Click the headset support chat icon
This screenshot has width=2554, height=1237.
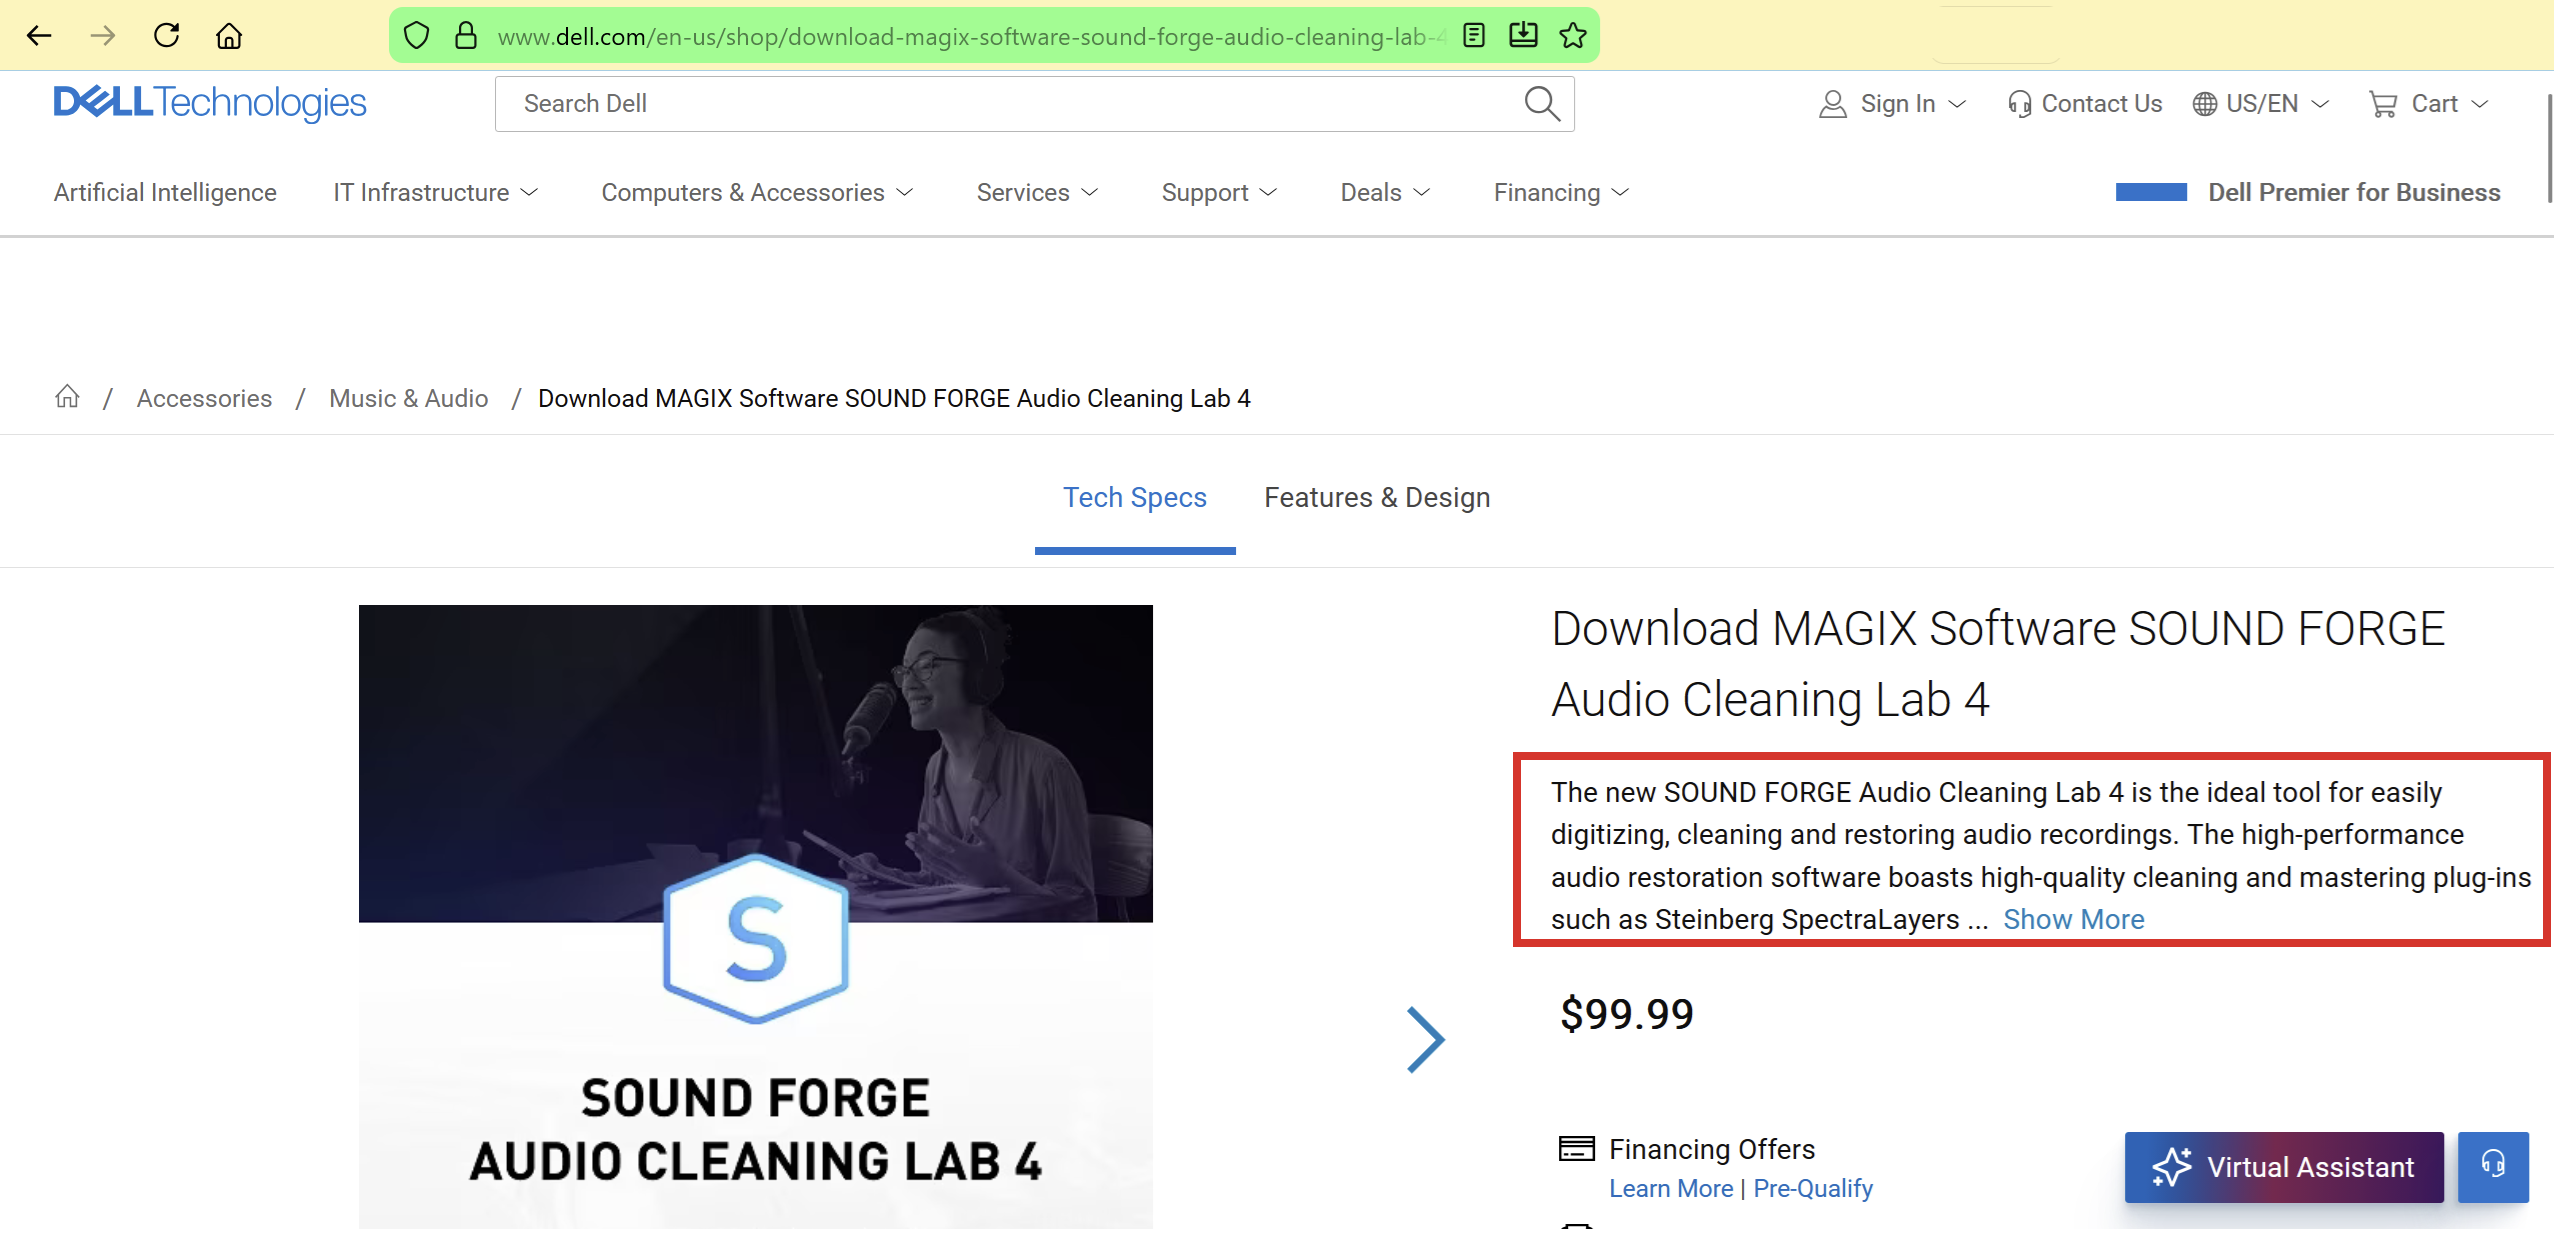(2493, 1166)
